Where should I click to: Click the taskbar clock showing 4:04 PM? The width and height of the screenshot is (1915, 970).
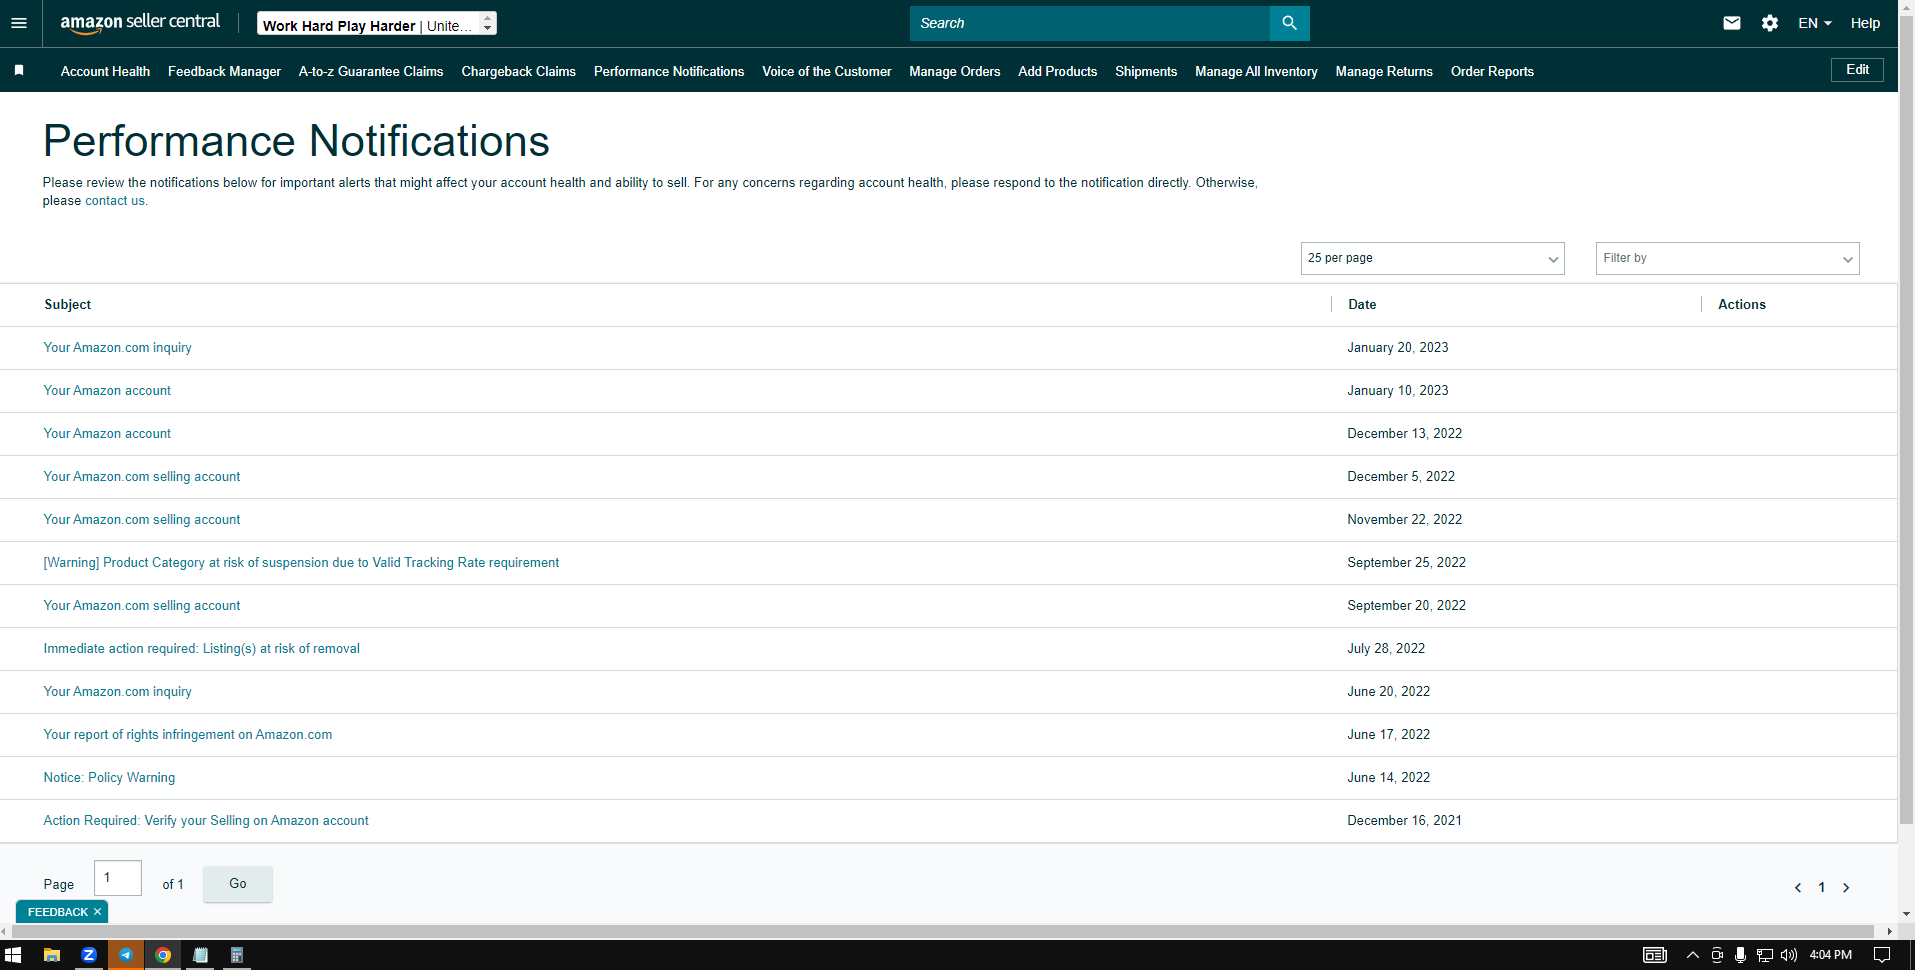click(x=1831, y=955)
